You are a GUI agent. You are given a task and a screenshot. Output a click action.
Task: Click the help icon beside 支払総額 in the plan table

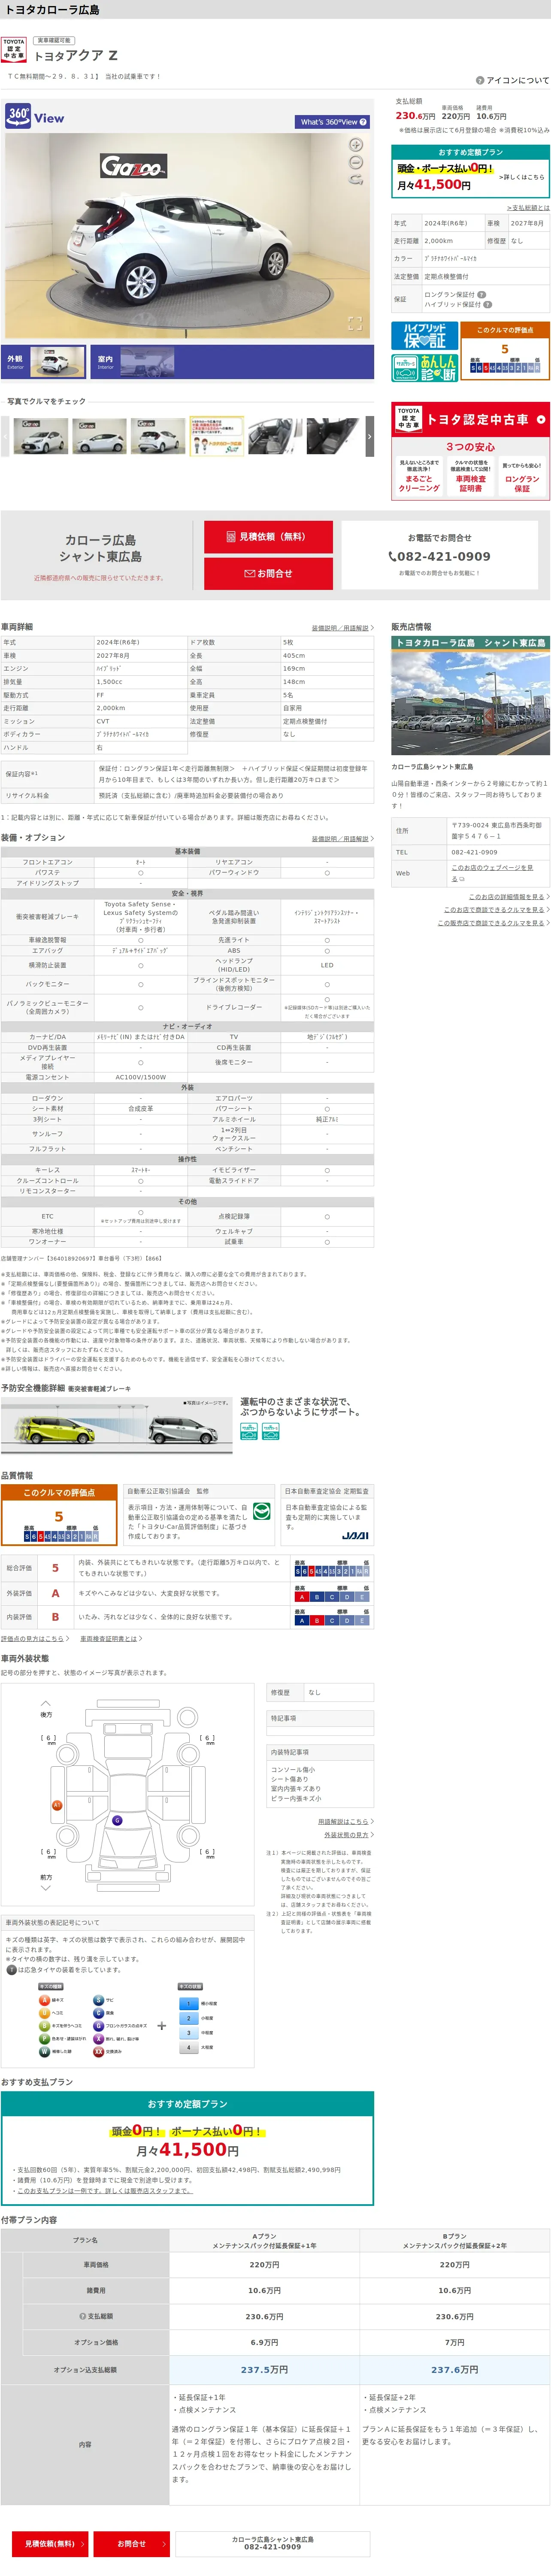coord(82,2315)
